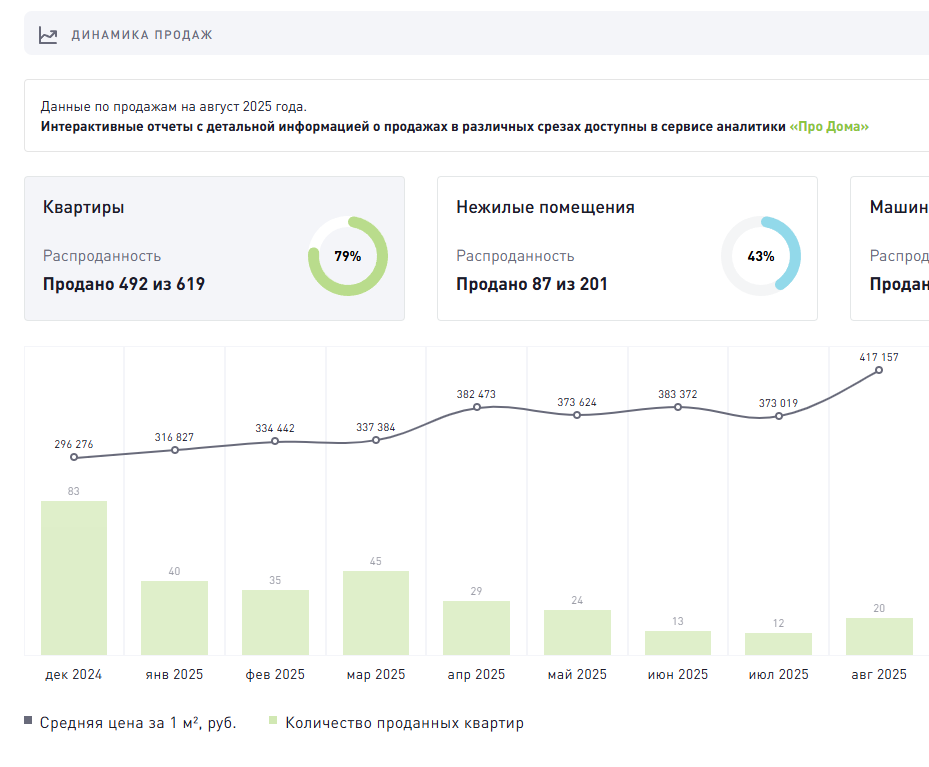Viewport: 929px width, 767px height.
Task: Click the 417 157 price data point
Action: click(879, 370)
